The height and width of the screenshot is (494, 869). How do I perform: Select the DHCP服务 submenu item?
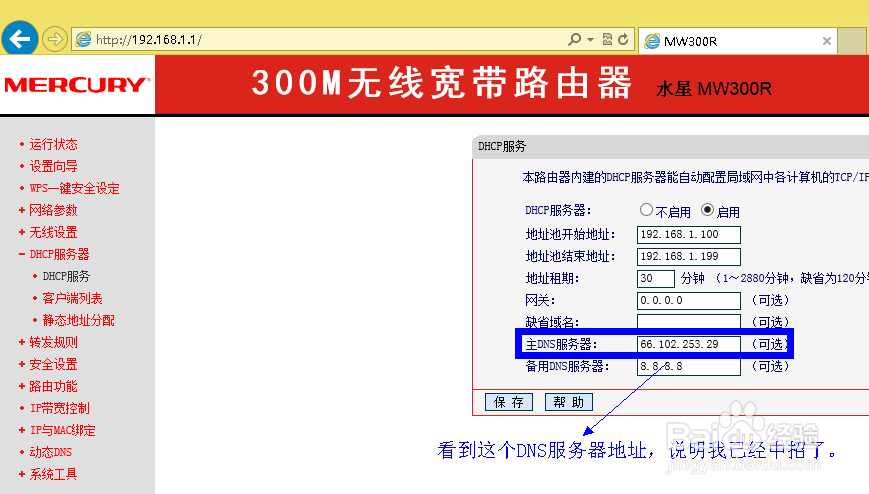point(66,276)
